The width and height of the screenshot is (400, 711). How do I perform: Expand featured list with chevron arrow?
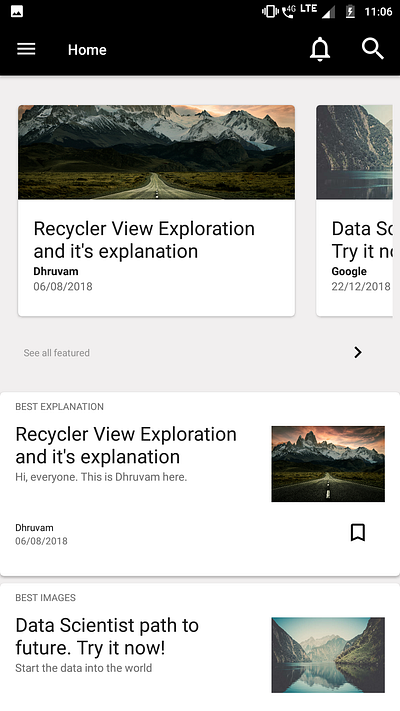358,352
